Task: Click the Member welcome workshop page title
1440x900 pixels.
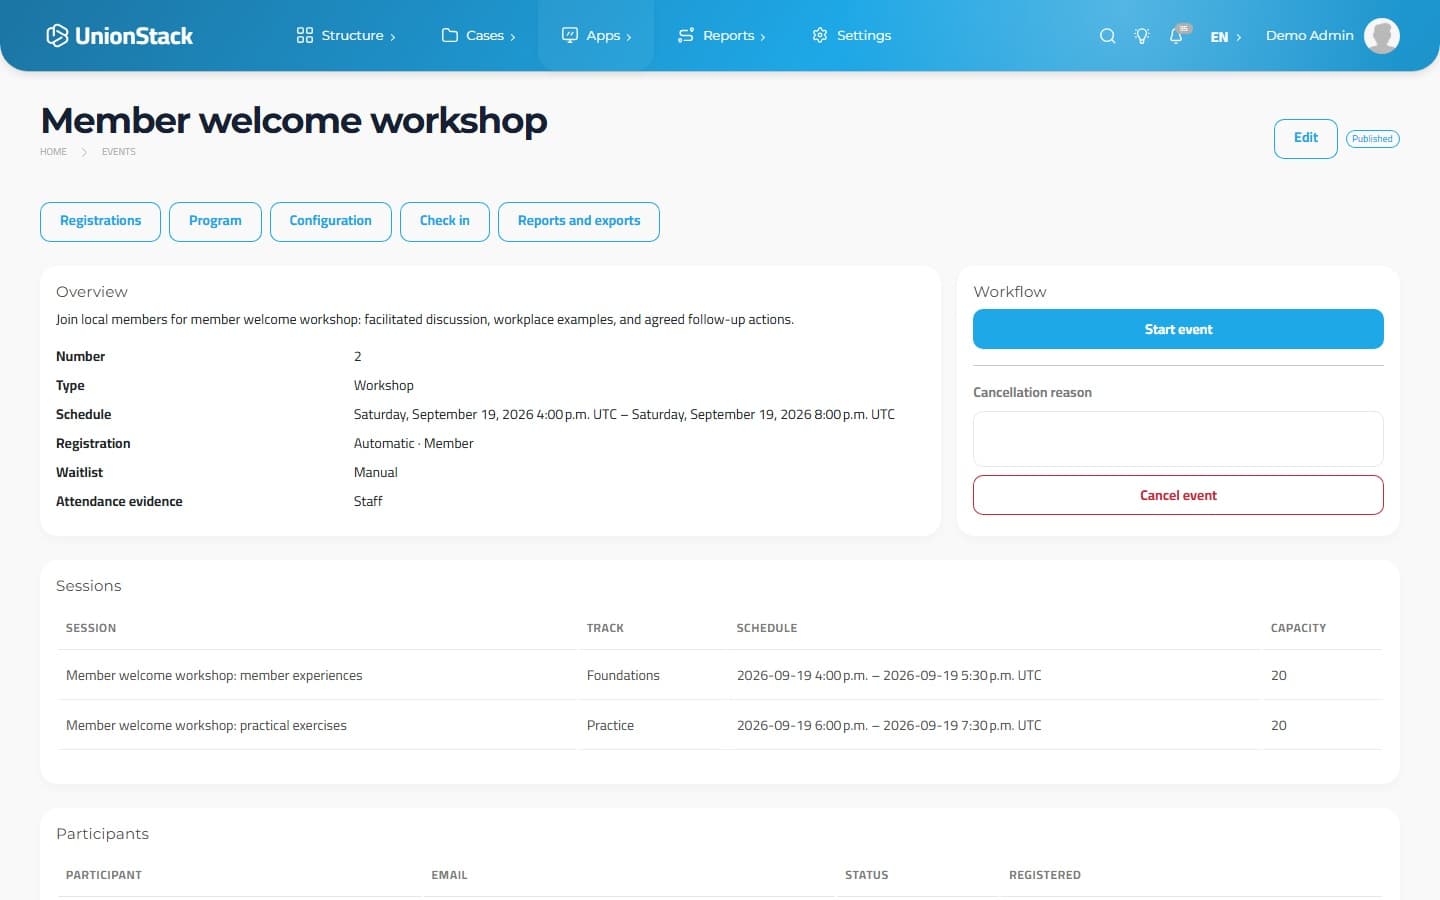Action: pos(294,120)
